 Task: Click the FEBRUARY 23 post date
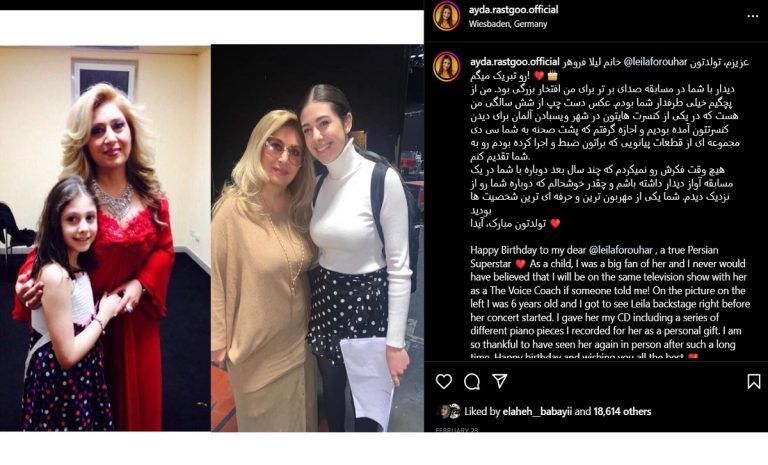pyautogui.click(x=457, y=430)
